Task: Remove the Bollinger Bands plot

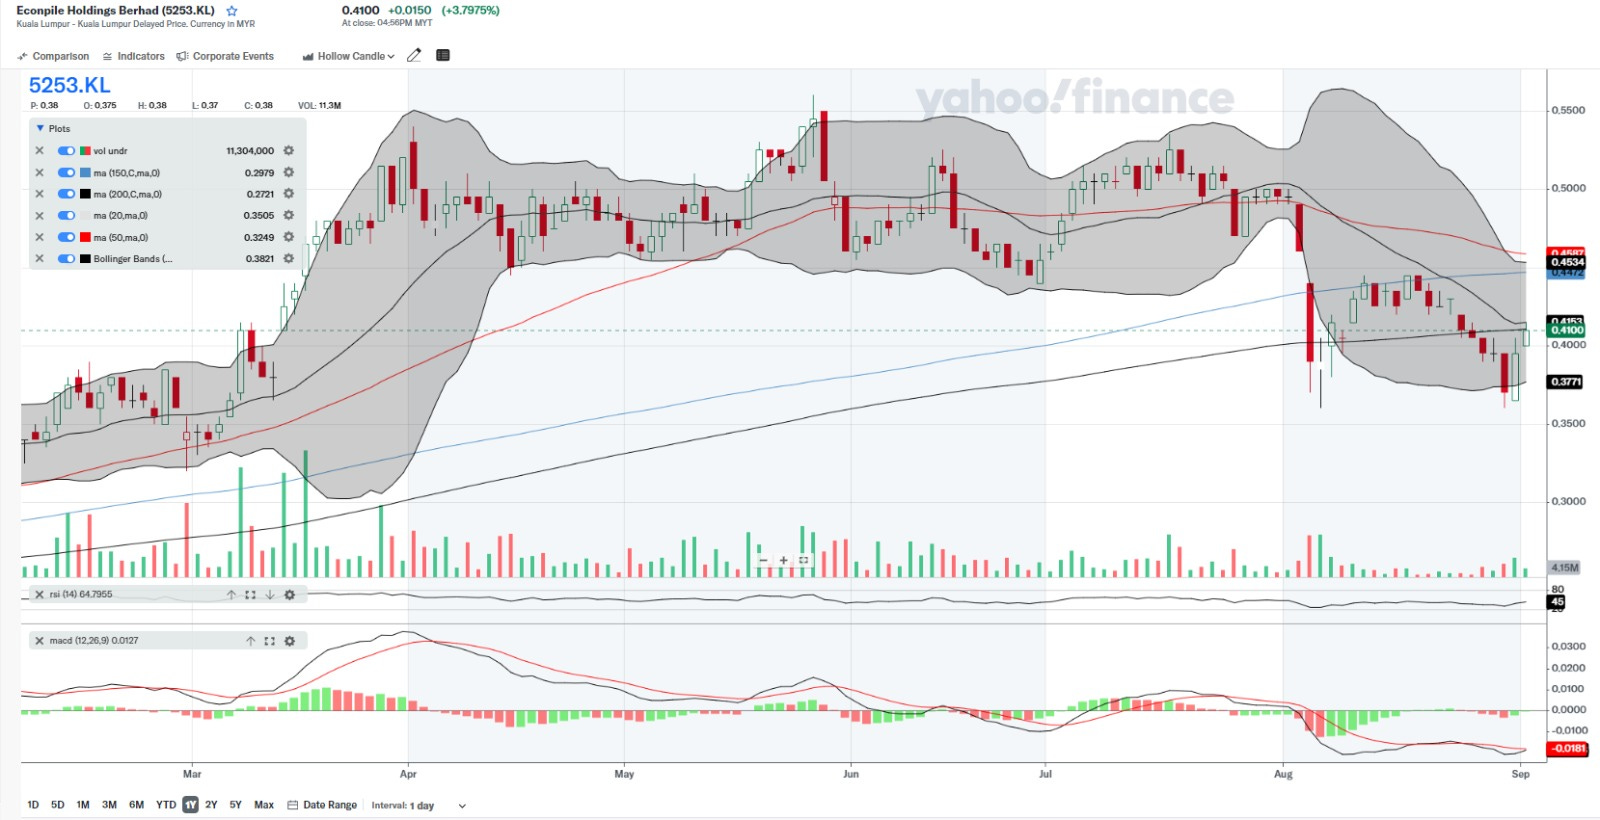Action: point(40,259)
